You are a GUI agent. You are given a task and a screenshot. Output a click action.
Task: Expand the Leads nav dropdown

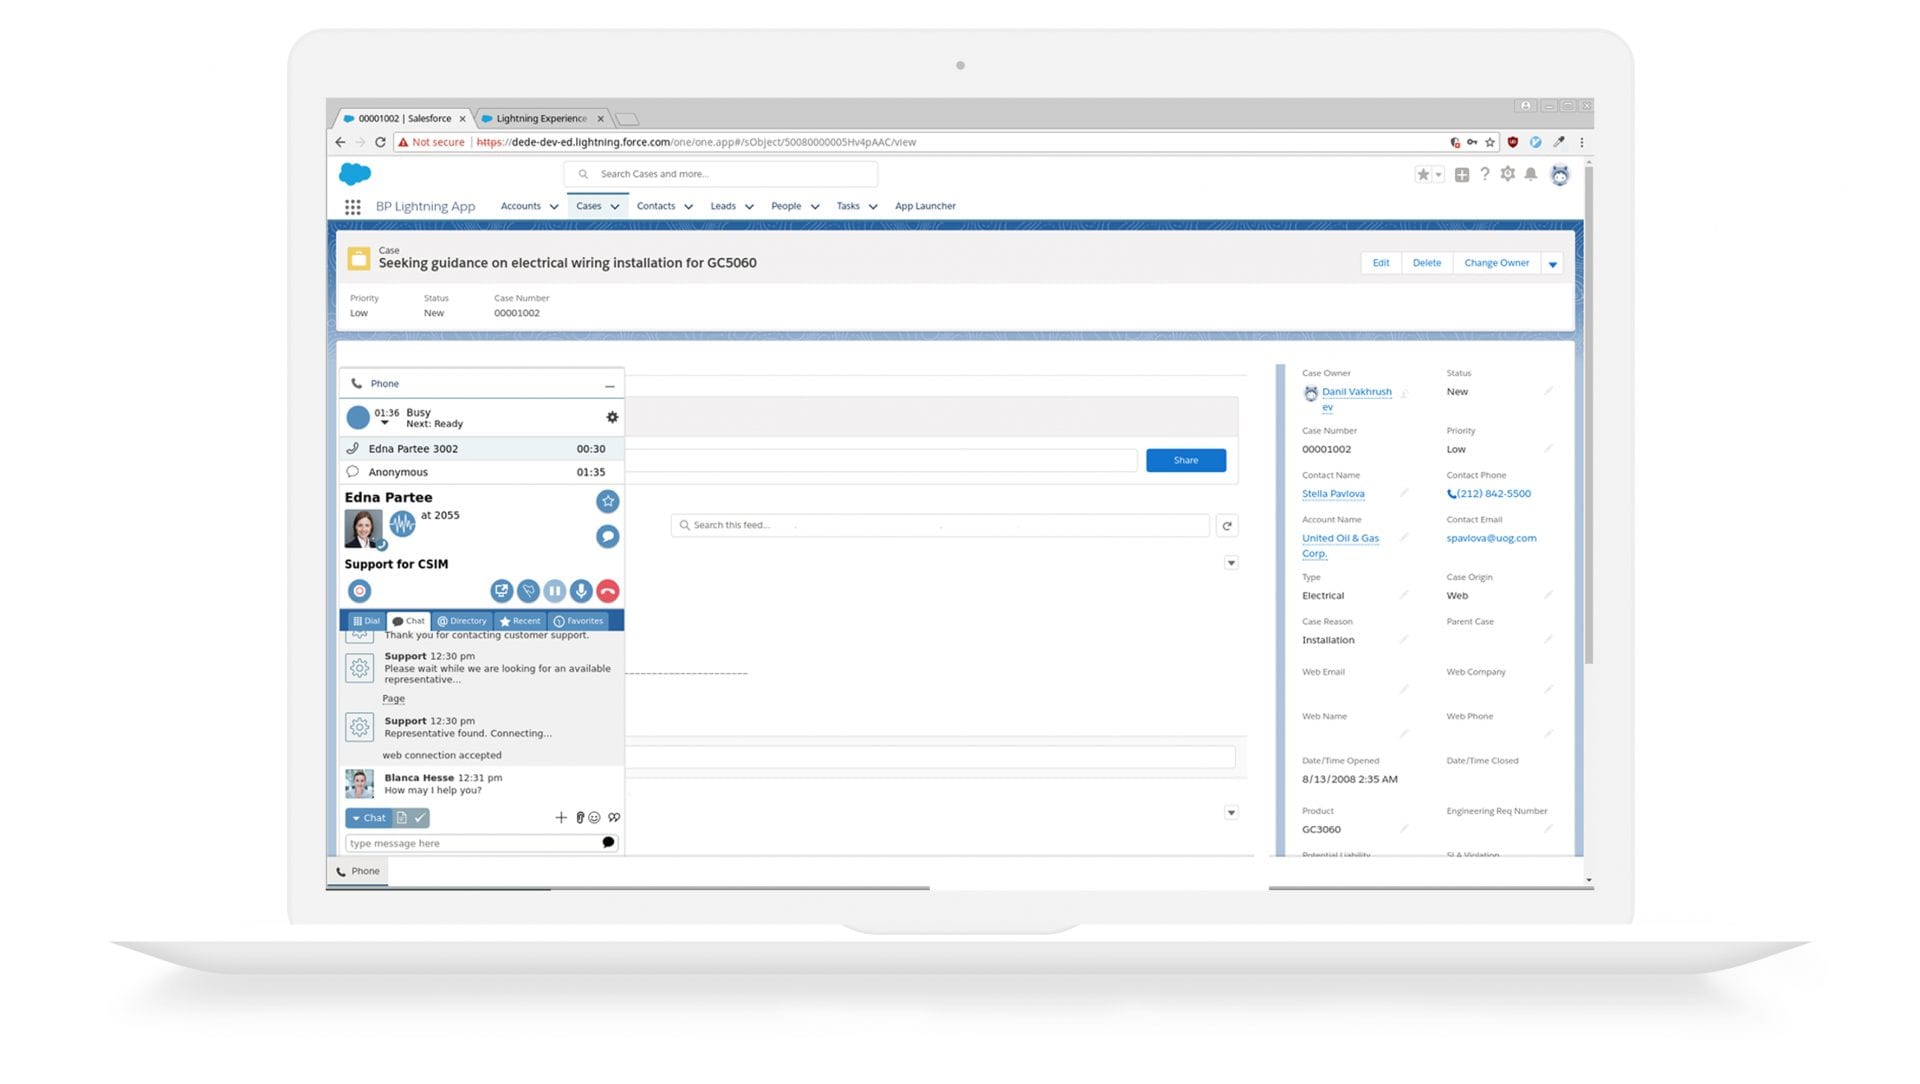pos(749,207)
